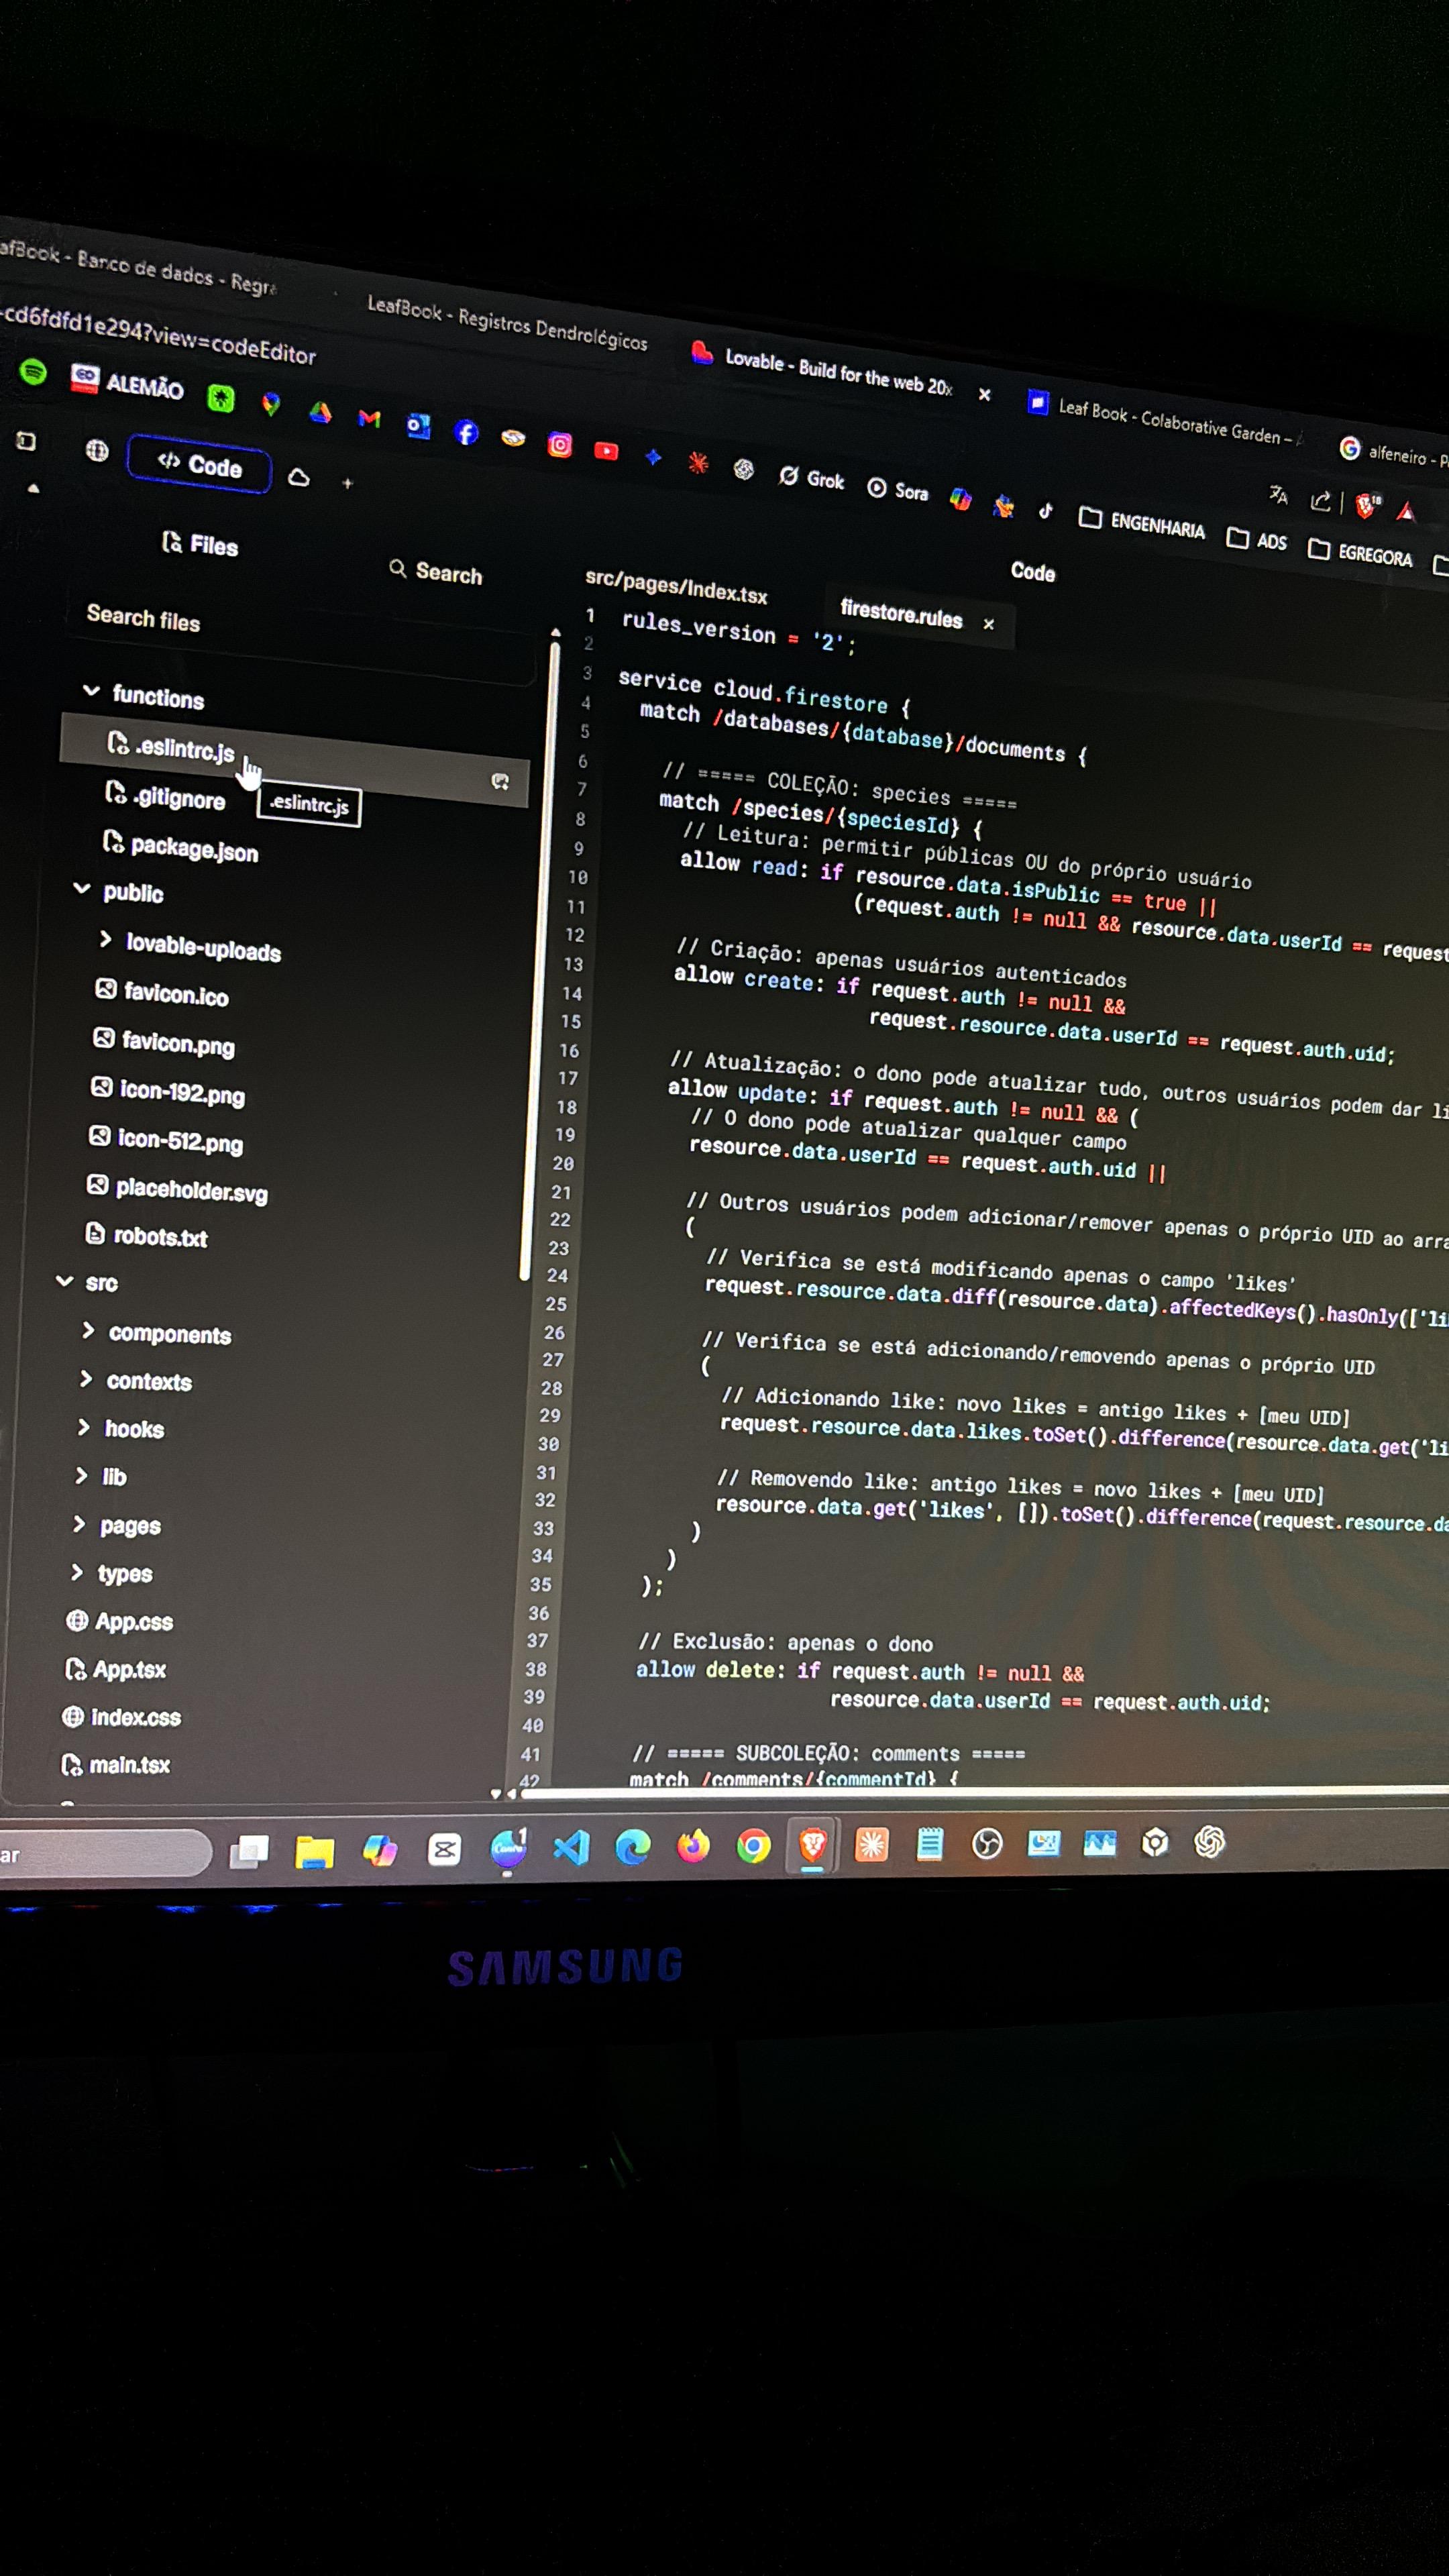The height and width of the screenshot is (2576, 1449).
Task: Collapse the src folder
Action: point(87,1283)
